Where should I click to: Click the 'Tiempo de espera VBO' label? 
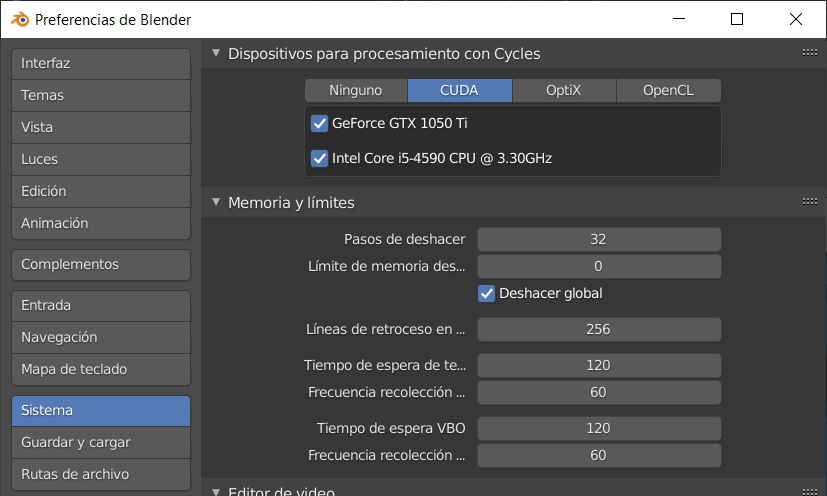391,428
